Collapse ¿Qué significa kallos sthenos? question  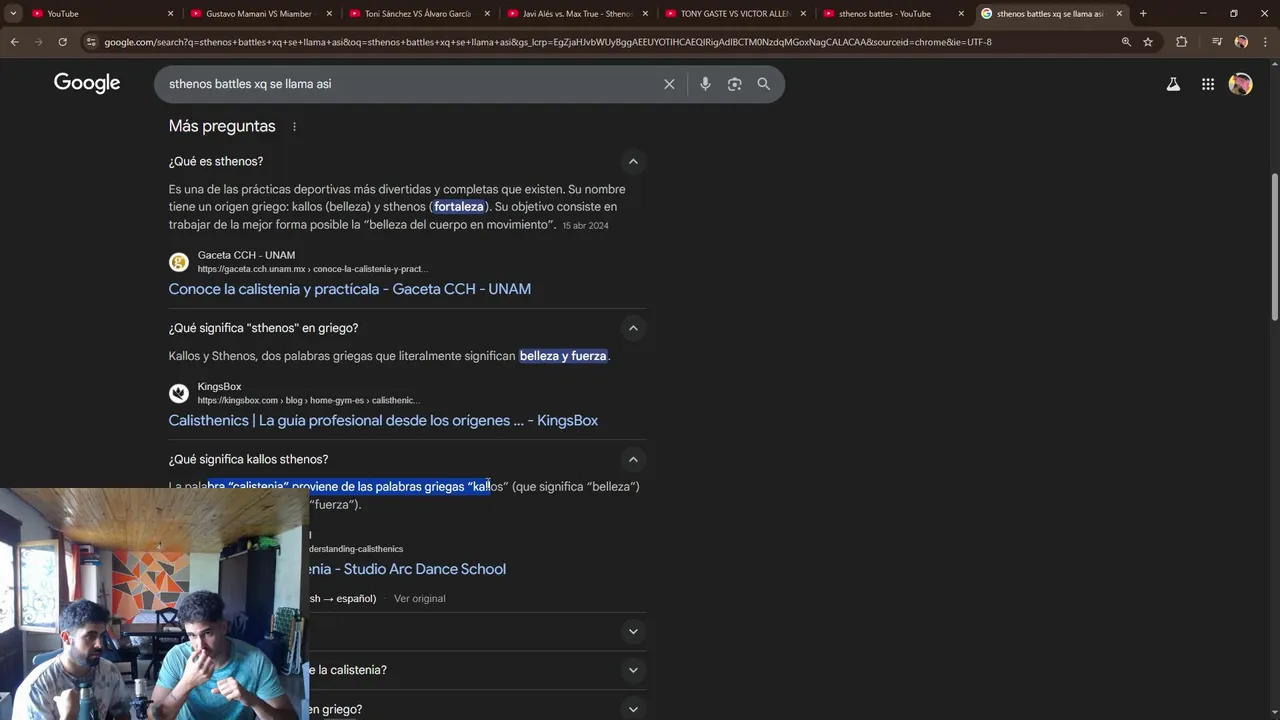tap(633, 459)
